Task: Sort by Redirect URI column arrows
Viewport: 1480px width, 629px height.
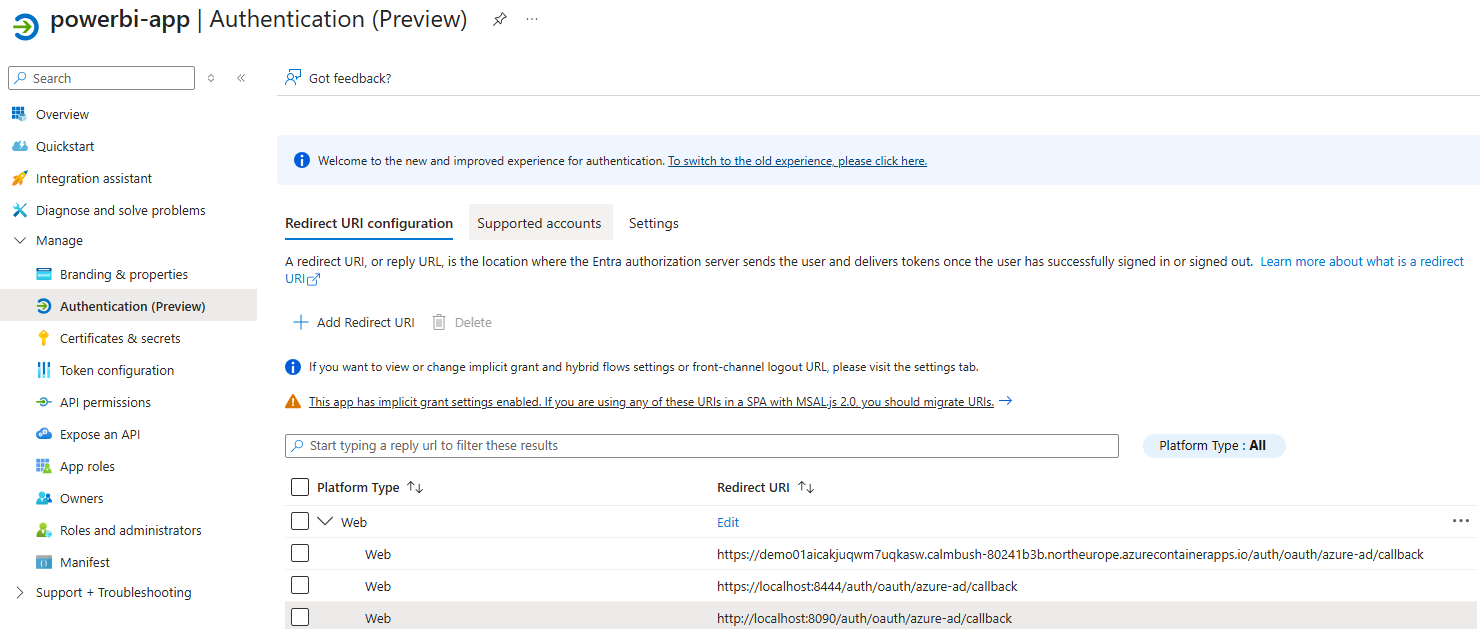Action: (806, 487)
